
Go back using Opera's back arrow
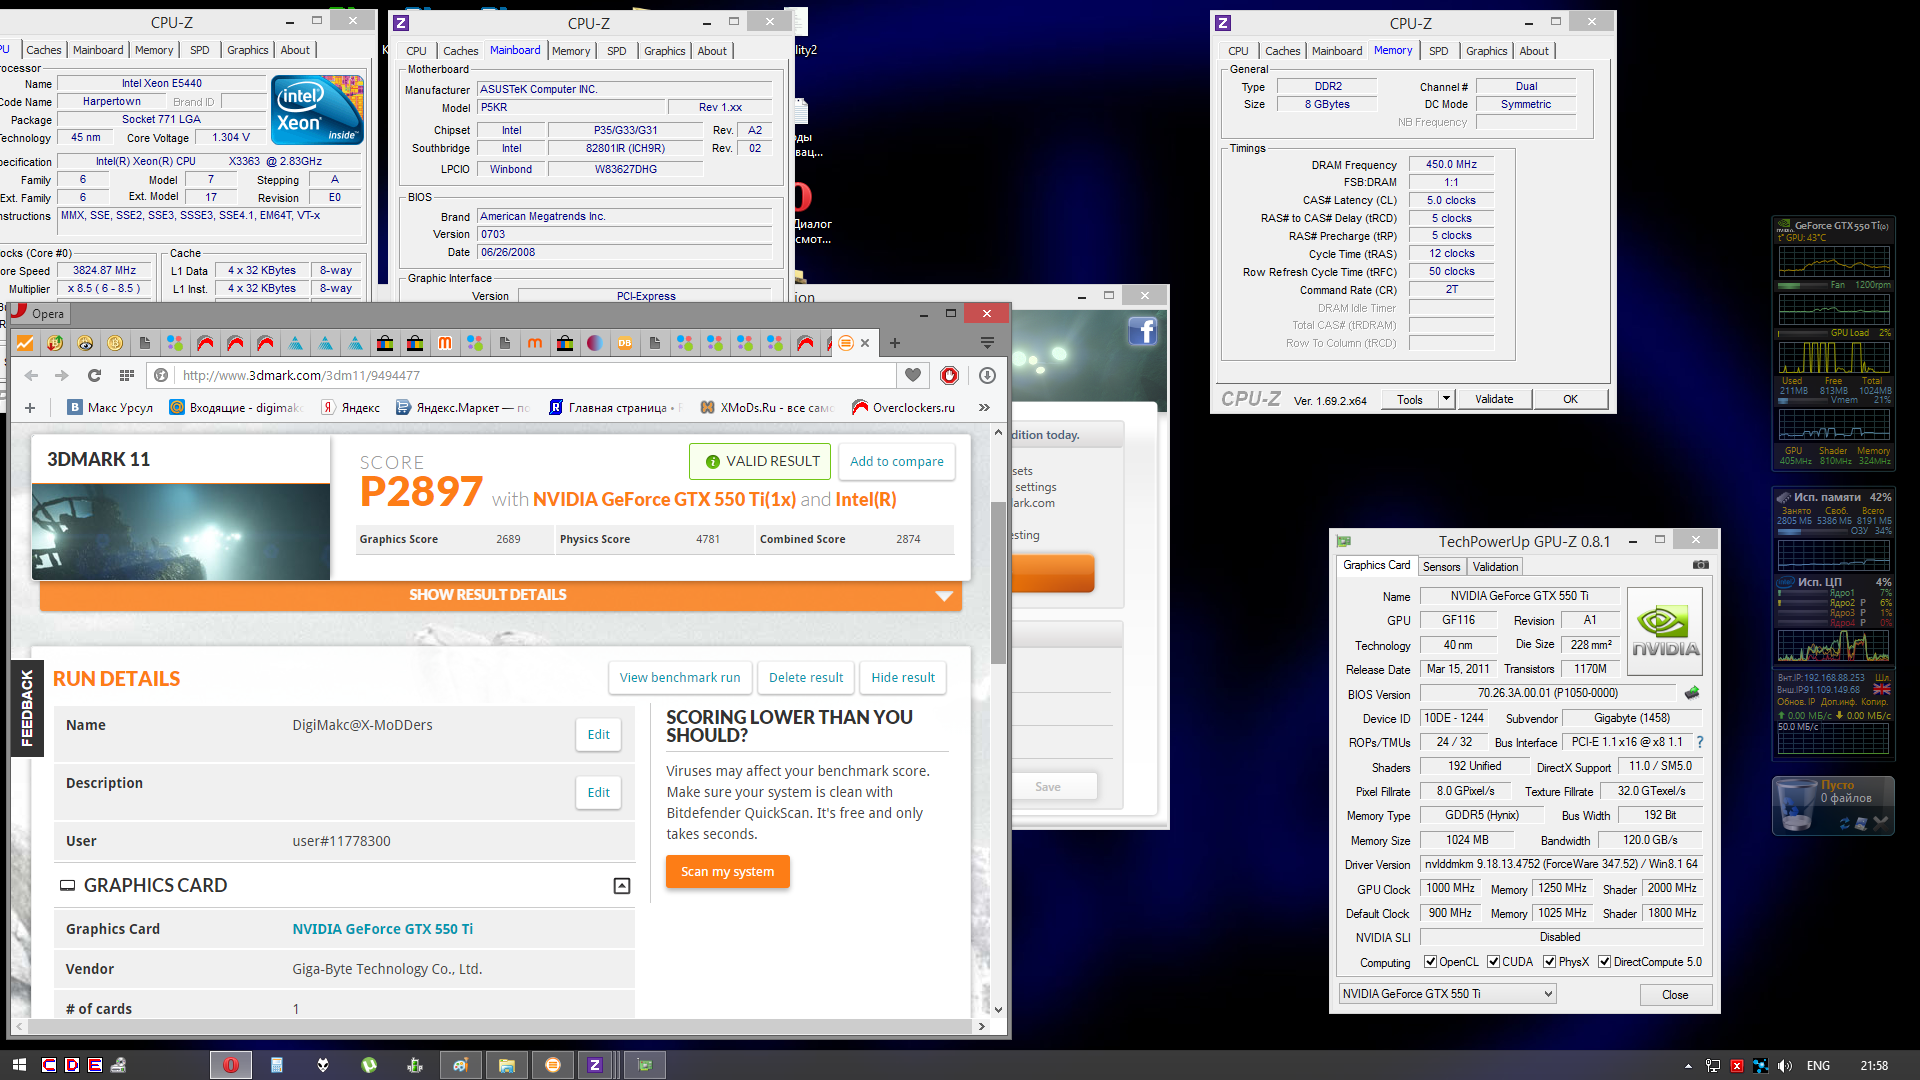[x=31, y=375]
